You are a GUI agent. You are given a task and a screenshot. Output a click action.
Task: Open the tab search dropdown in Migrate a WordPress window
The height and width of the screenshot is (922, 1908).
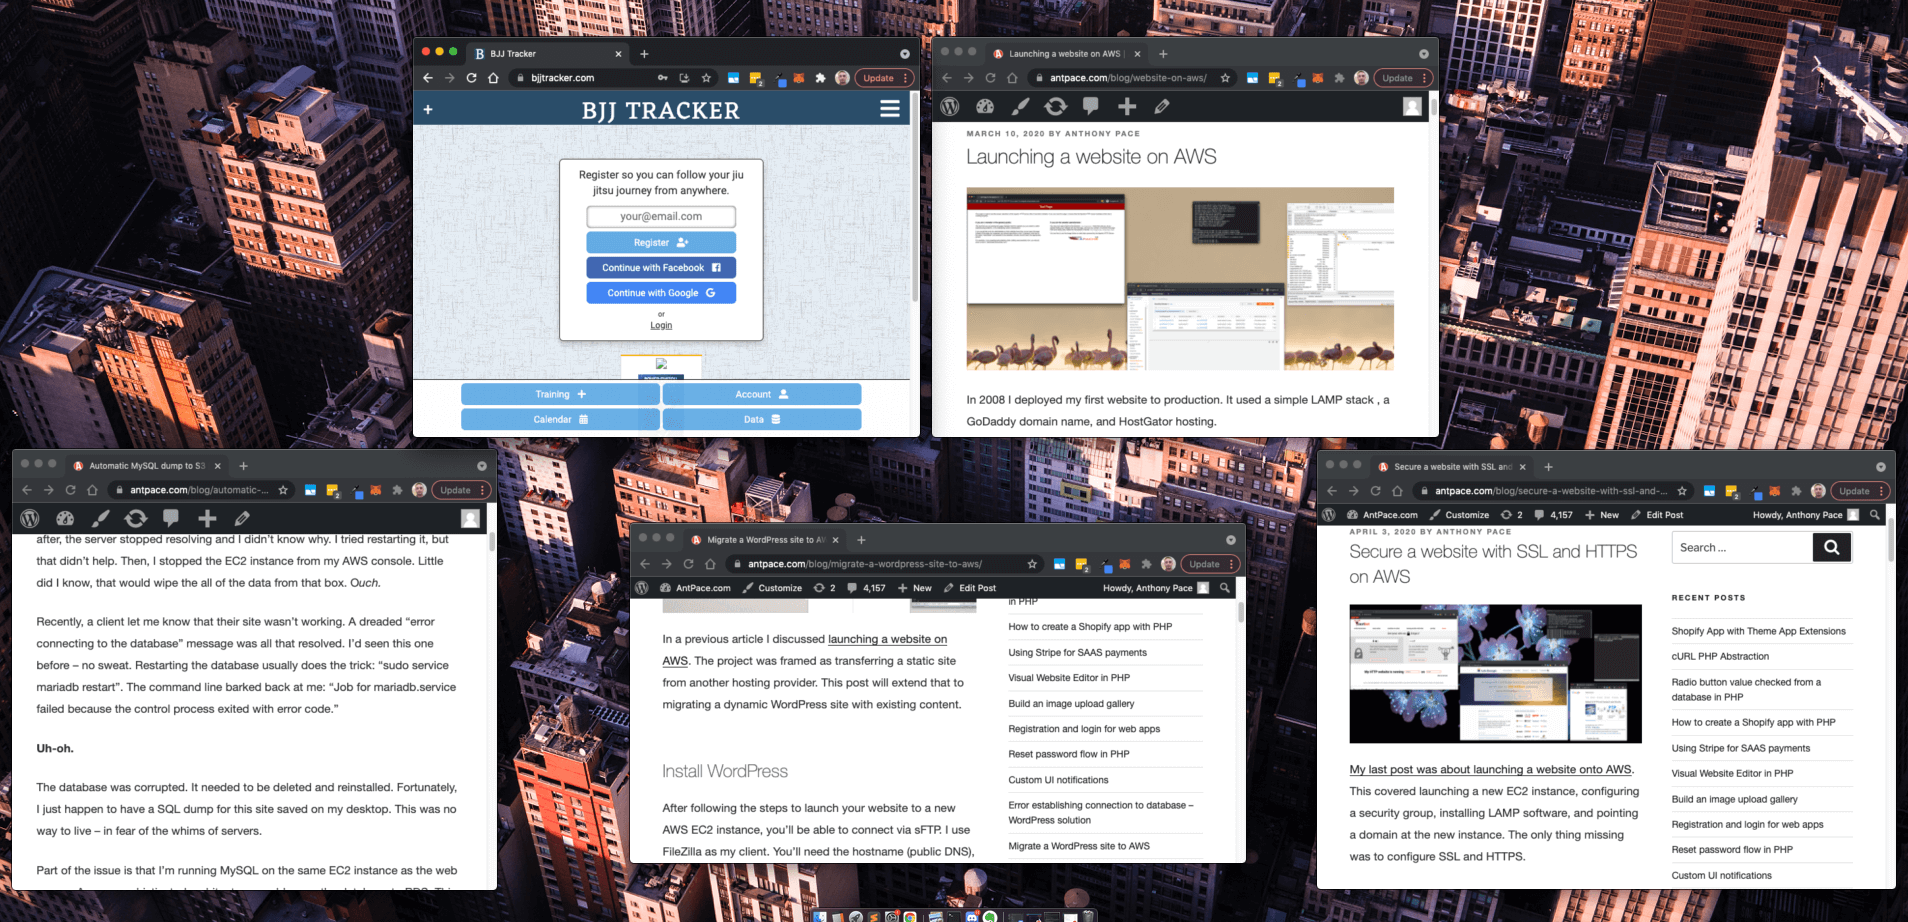[x=1231, y=540]
